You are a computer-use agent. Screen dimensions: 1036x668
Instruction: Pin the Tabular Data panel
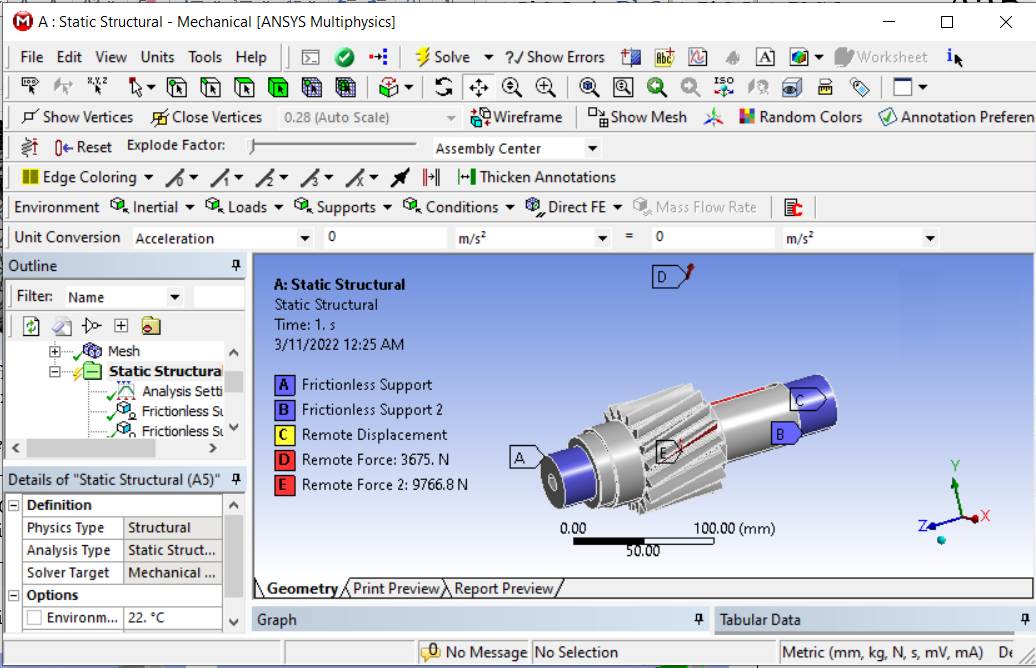click(1025, 619)
